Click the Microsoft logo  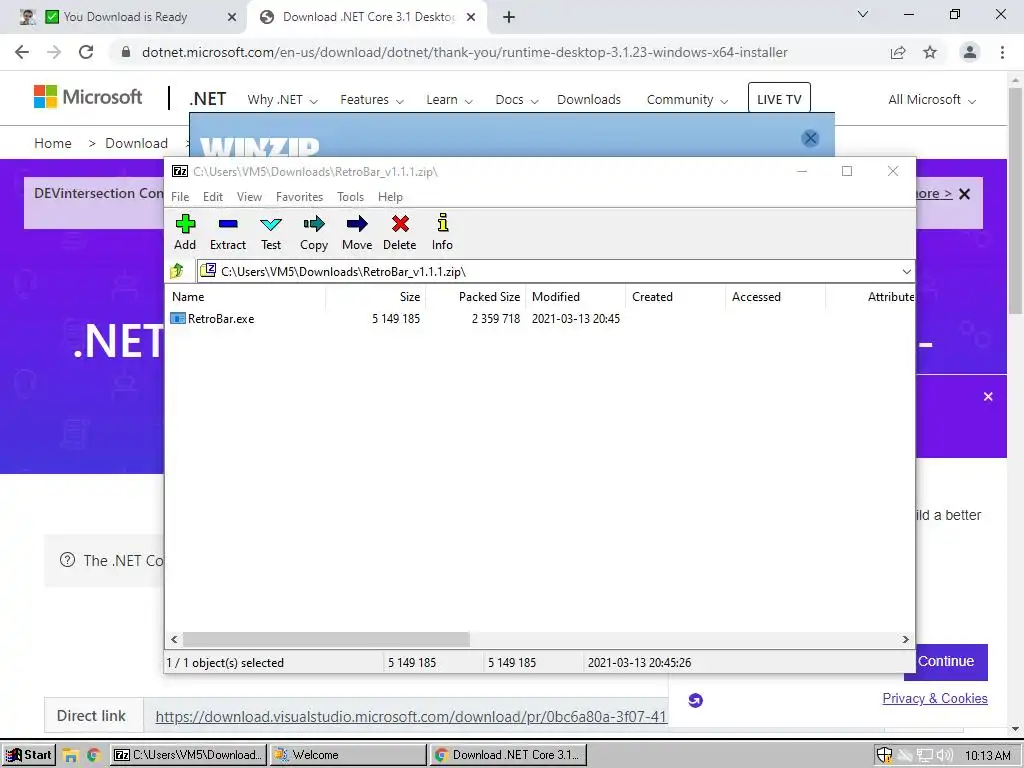[88, 97]
